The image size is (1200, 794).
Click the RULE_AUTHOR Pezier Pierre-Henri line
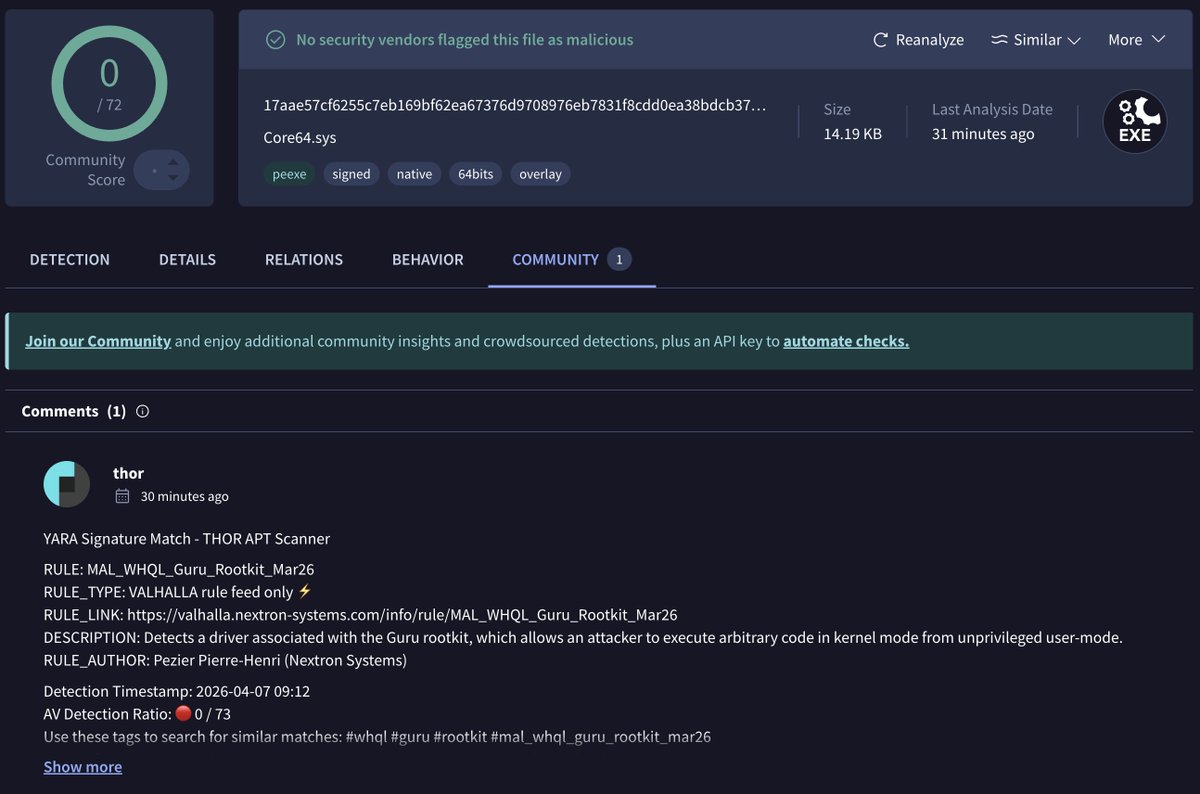click(225, 660)
